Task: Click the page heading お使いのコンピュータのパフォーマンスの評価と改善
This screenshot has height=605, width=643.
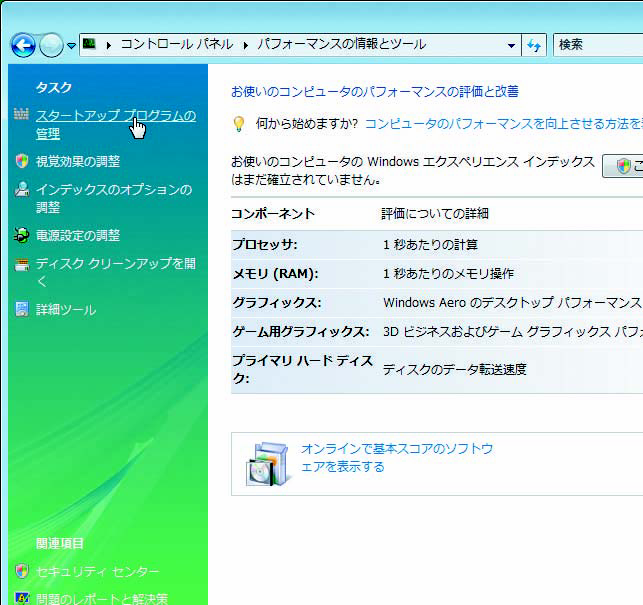Action: (375, 91)
